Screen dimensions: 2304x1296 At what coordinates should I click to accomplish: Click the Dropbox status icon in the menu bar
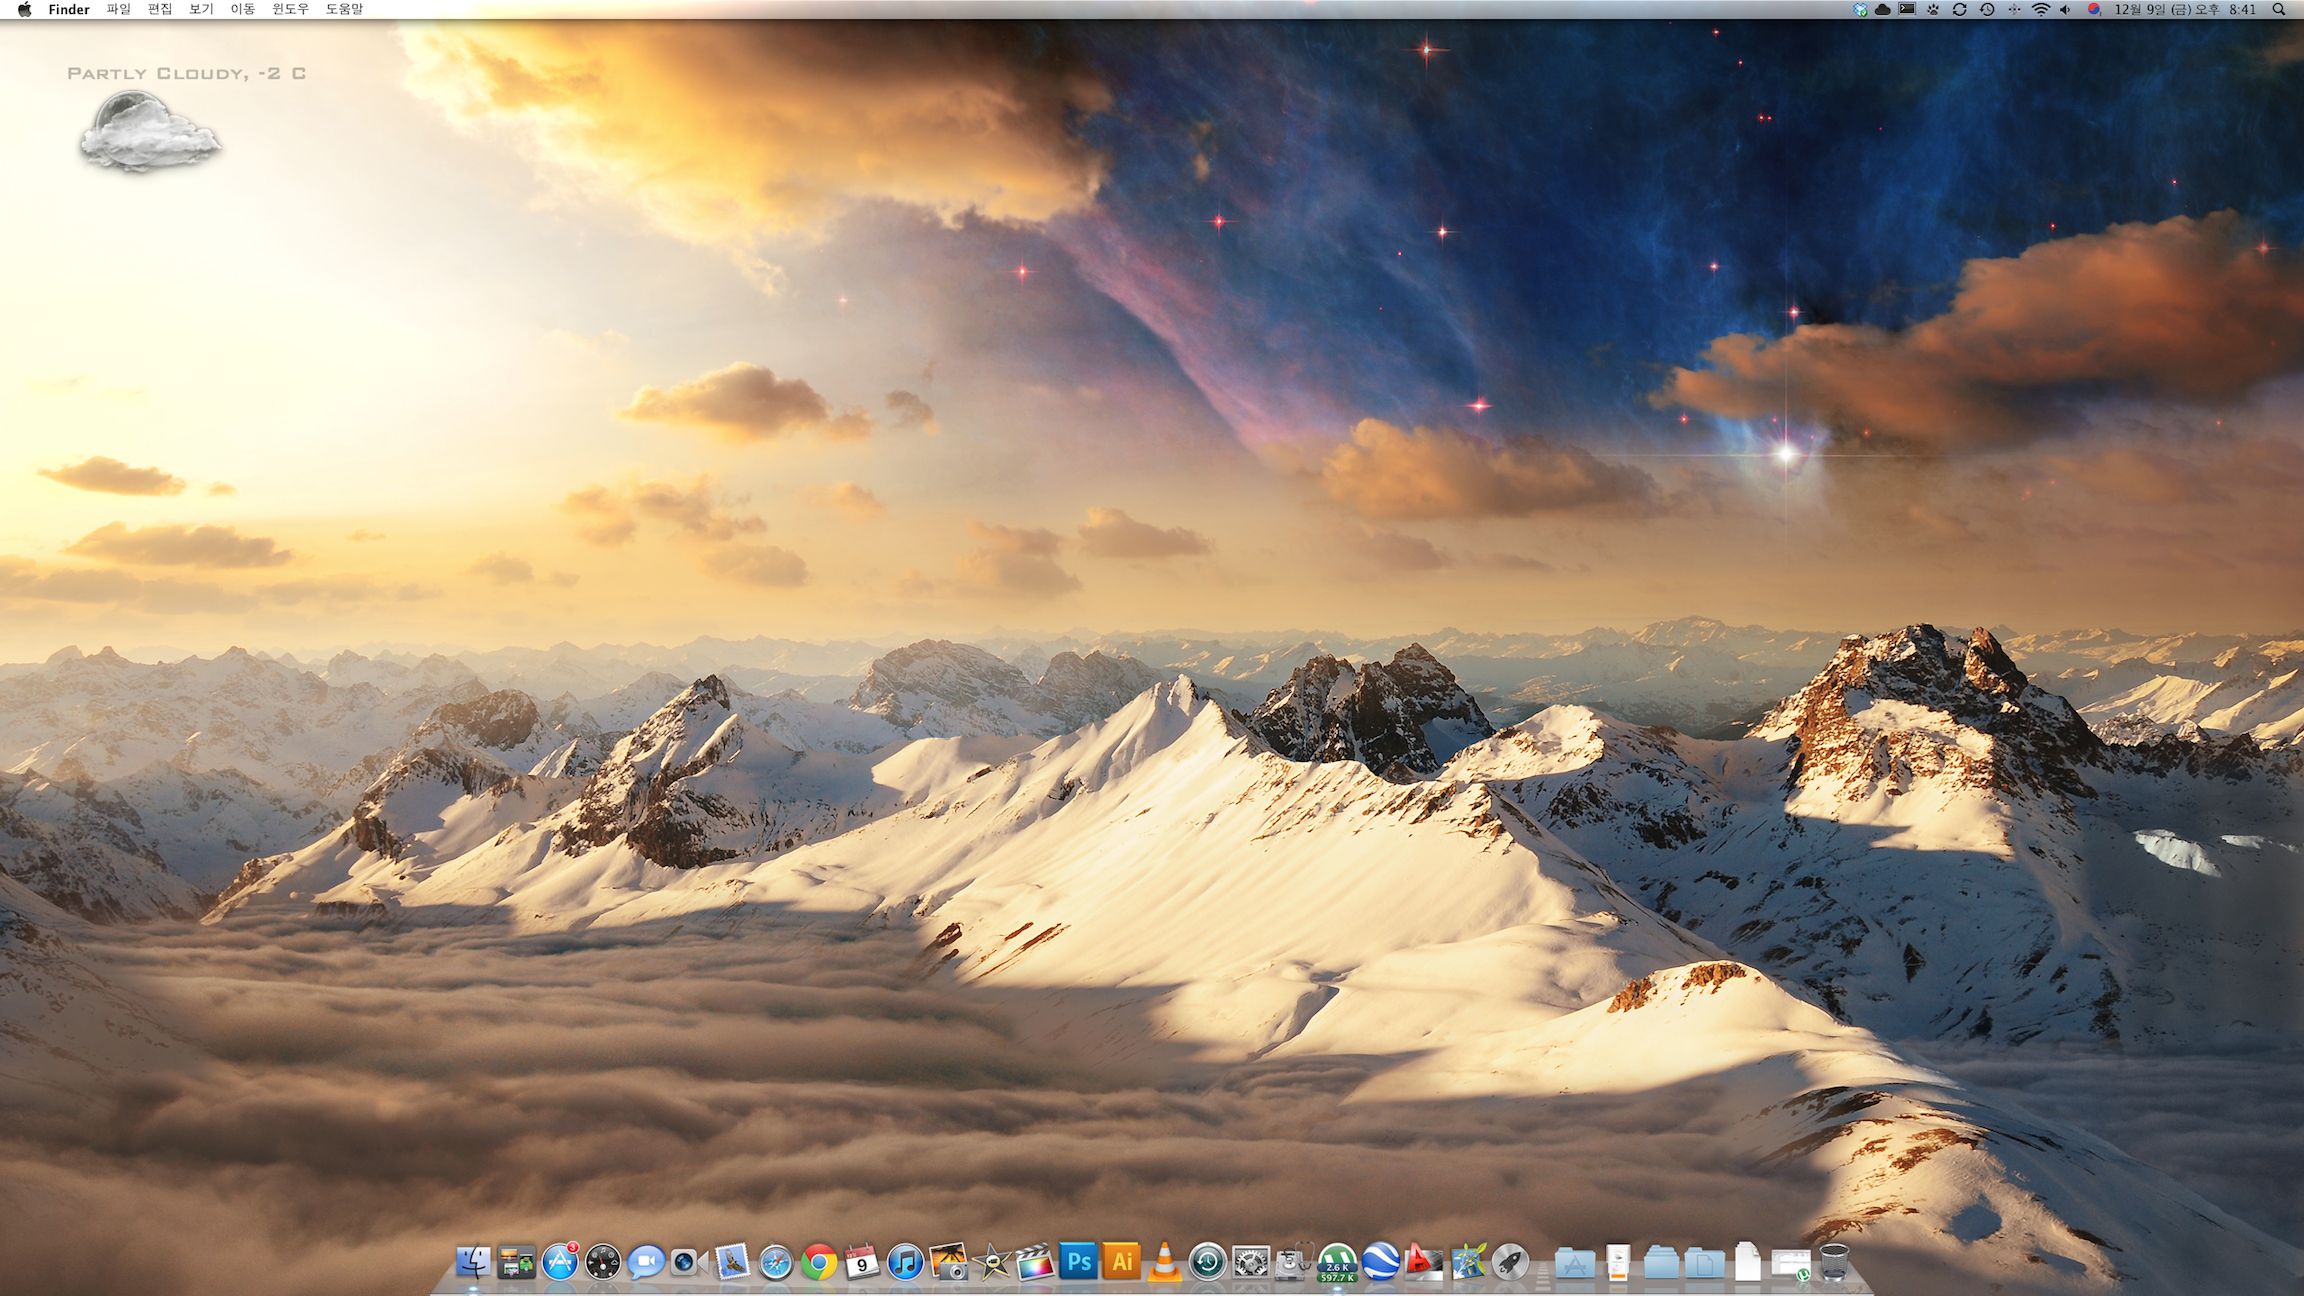1860,9
